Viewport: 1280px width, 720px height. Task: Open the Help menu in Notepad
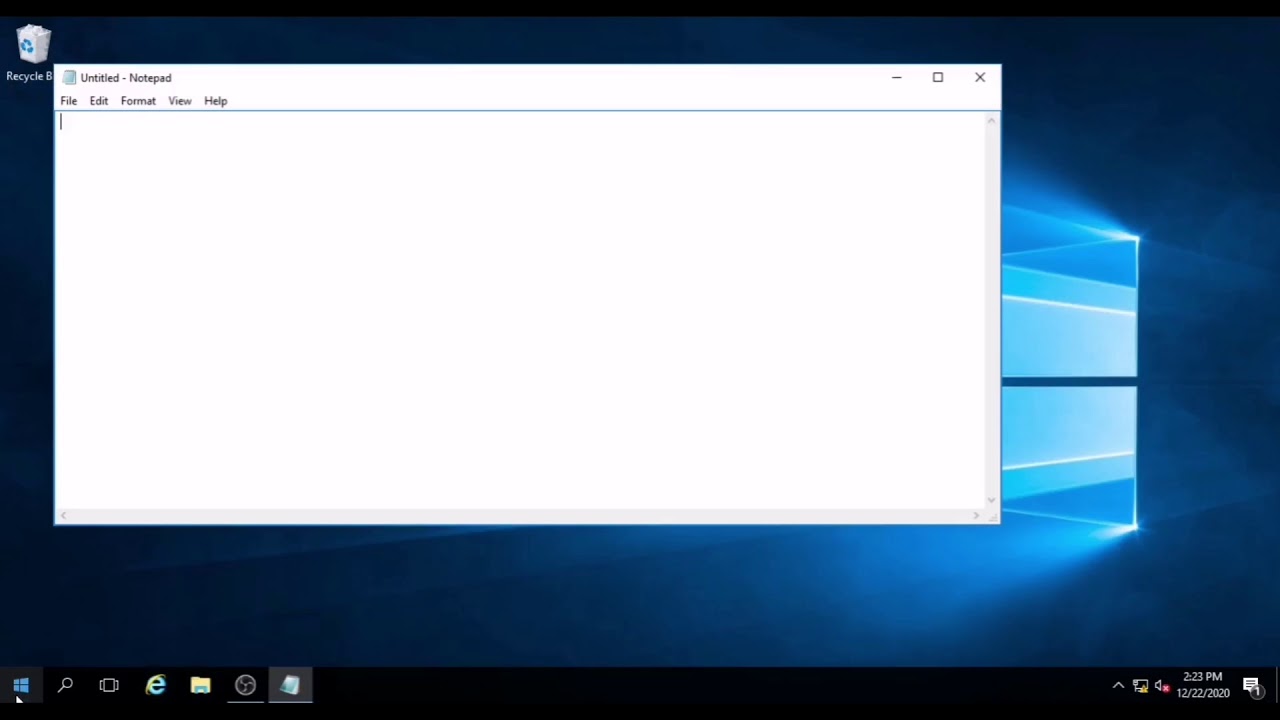216,101
